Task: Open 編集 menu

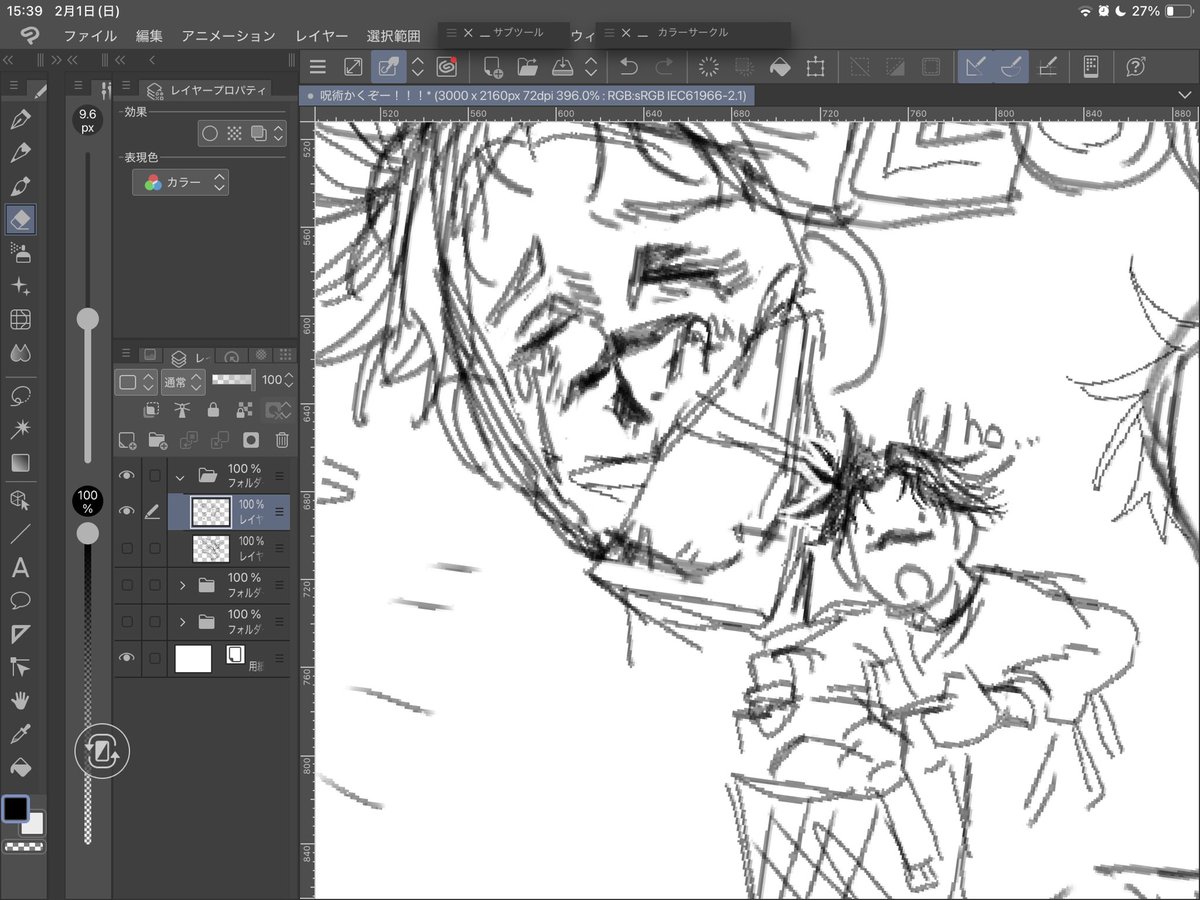Action: pyautogui.click(x=149, y=36)
